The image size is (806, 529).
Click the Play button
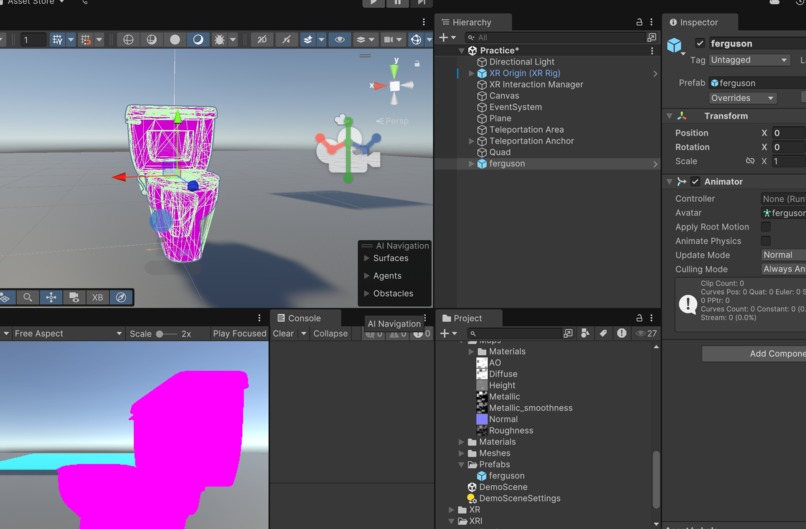[x=374, y=2]
